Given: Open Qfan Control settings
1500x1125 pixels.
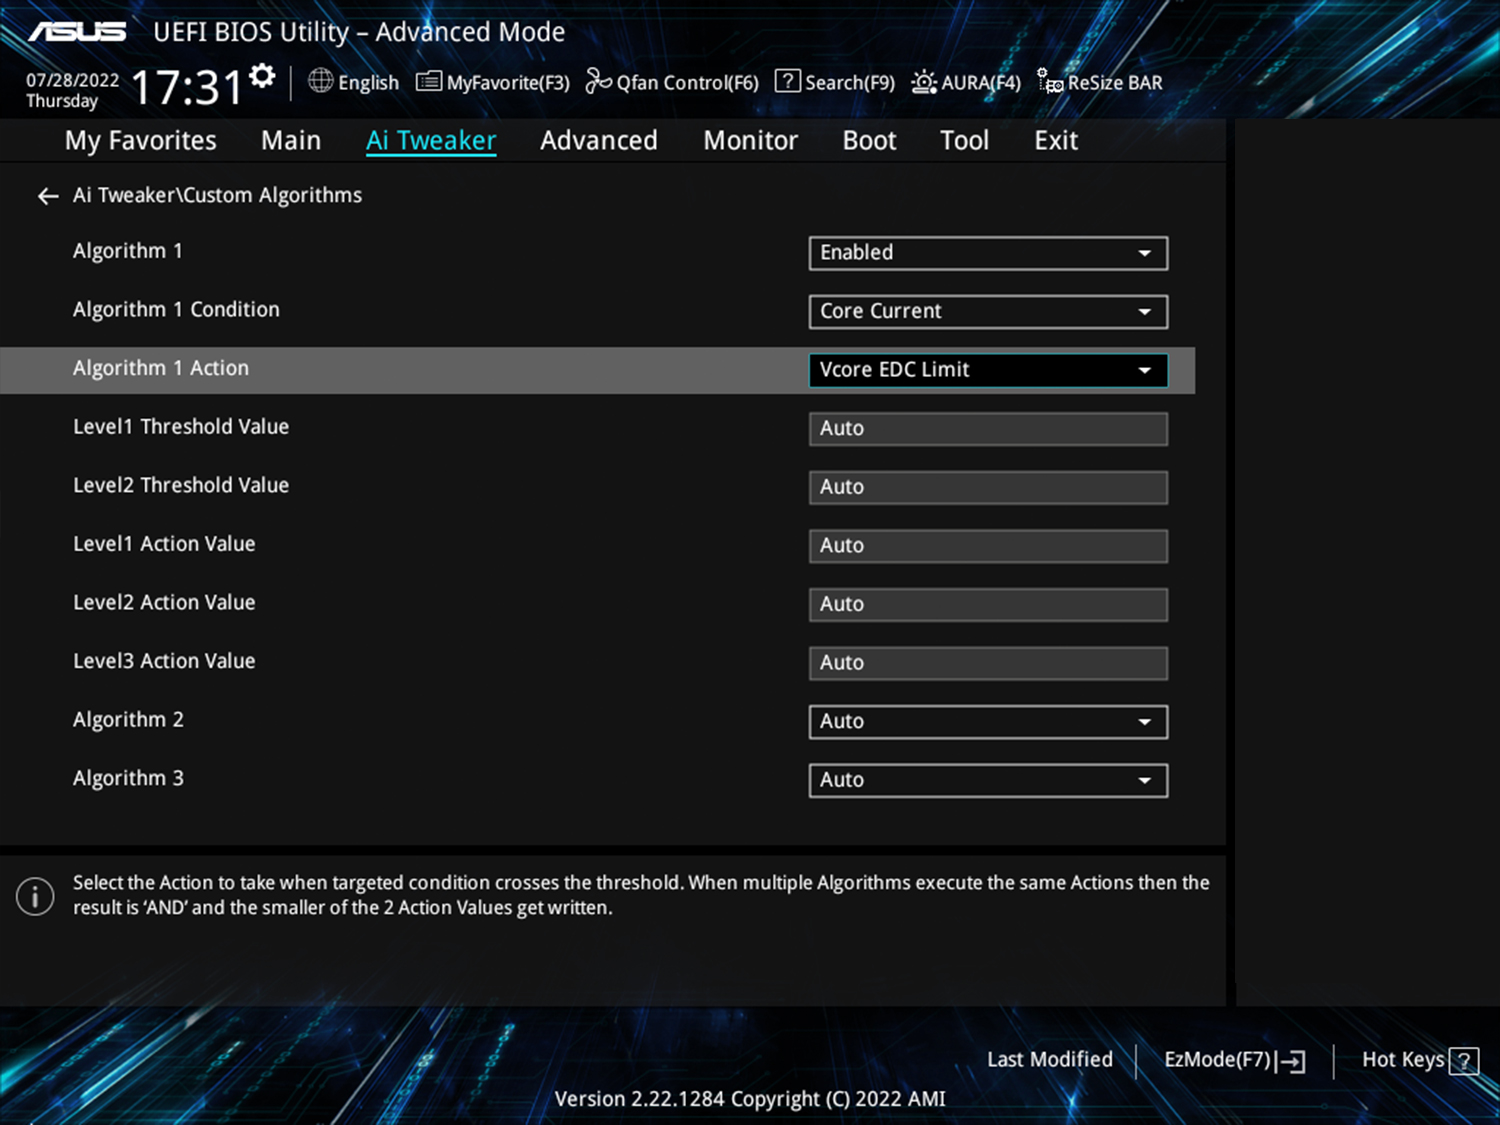Looking at the screenshot, I should [x=672, y=82].
